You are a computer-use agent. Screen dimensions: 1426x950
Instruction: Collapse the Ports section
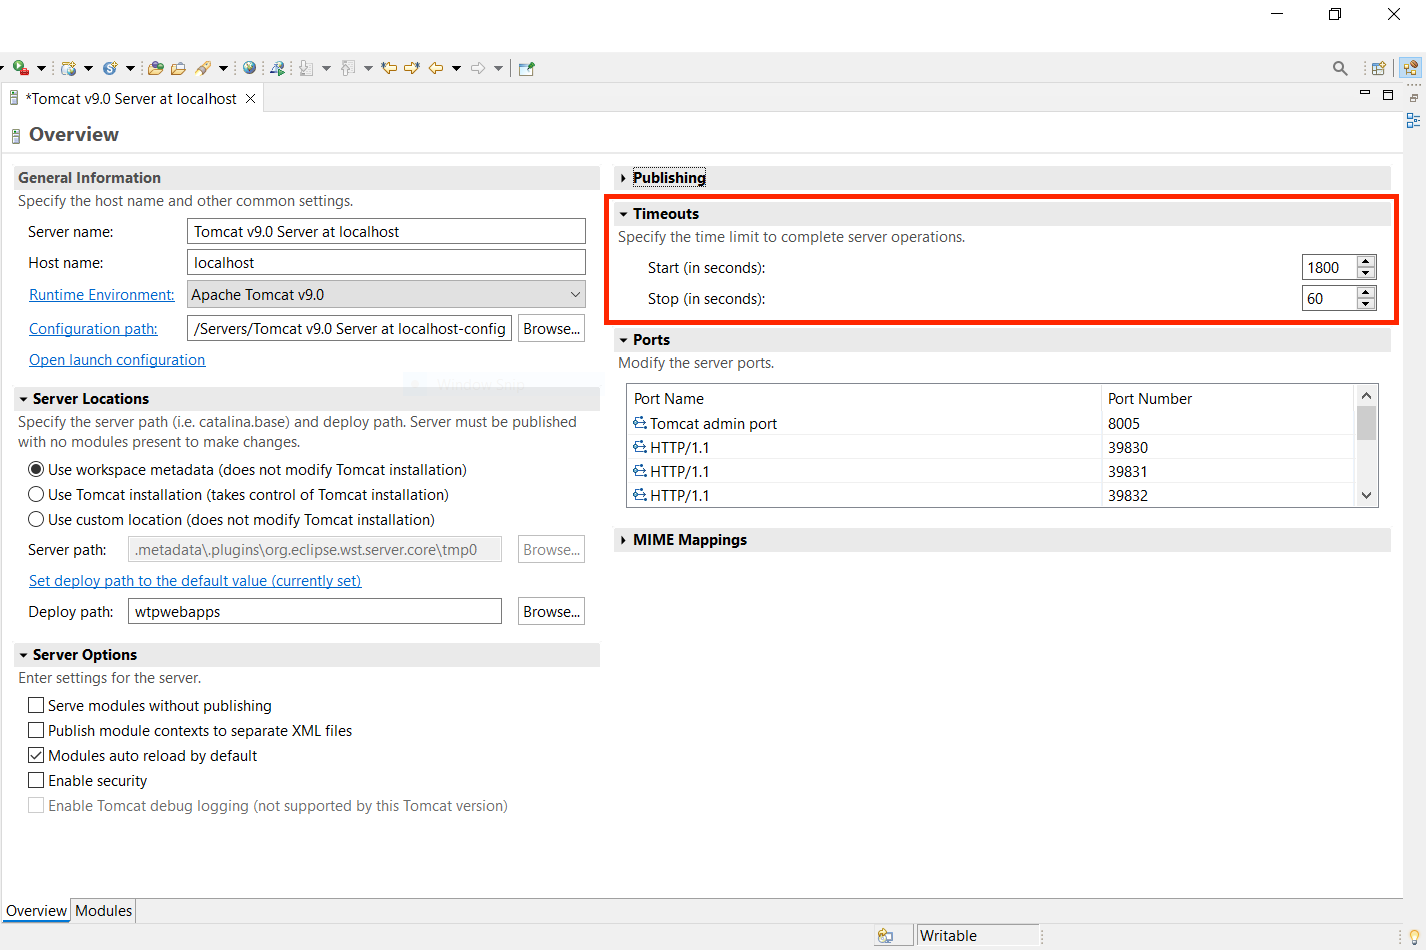click(x=623, y=340)
